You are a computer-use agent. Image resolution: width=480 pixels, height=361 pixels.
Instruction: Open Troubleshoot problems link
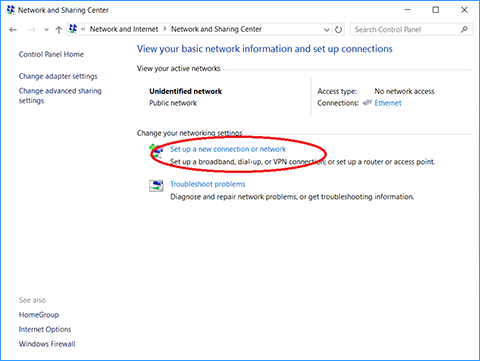coord(208,184)
